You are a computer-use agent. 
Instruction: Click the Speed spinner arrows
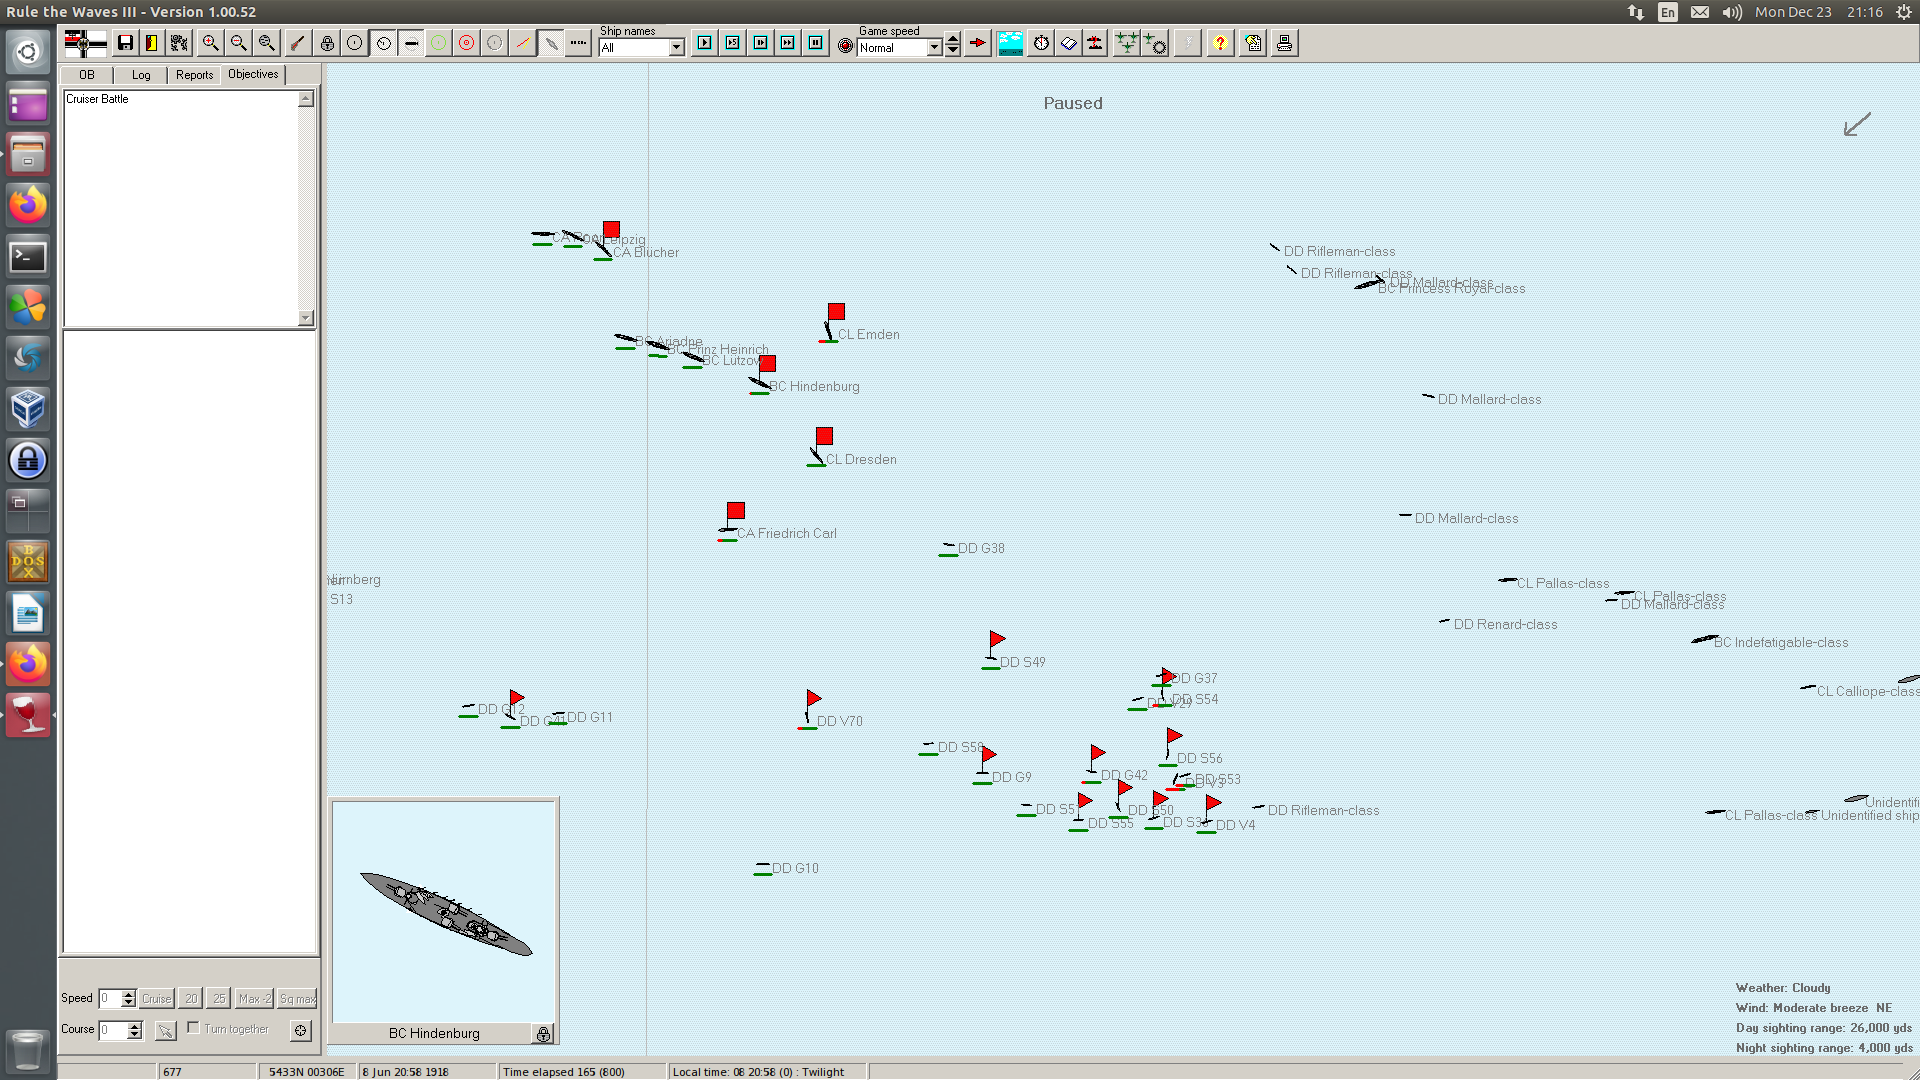coord(128,998)
